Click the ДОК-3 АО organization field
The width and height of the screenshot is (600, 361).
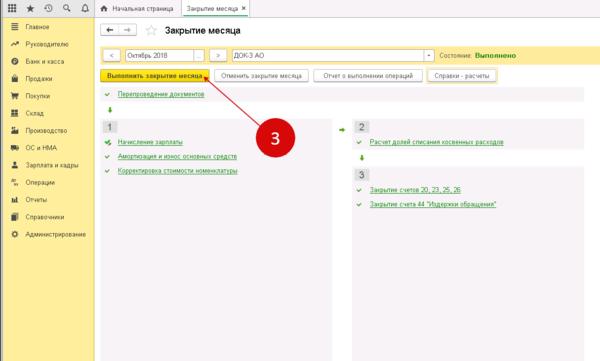coord(328,56)
